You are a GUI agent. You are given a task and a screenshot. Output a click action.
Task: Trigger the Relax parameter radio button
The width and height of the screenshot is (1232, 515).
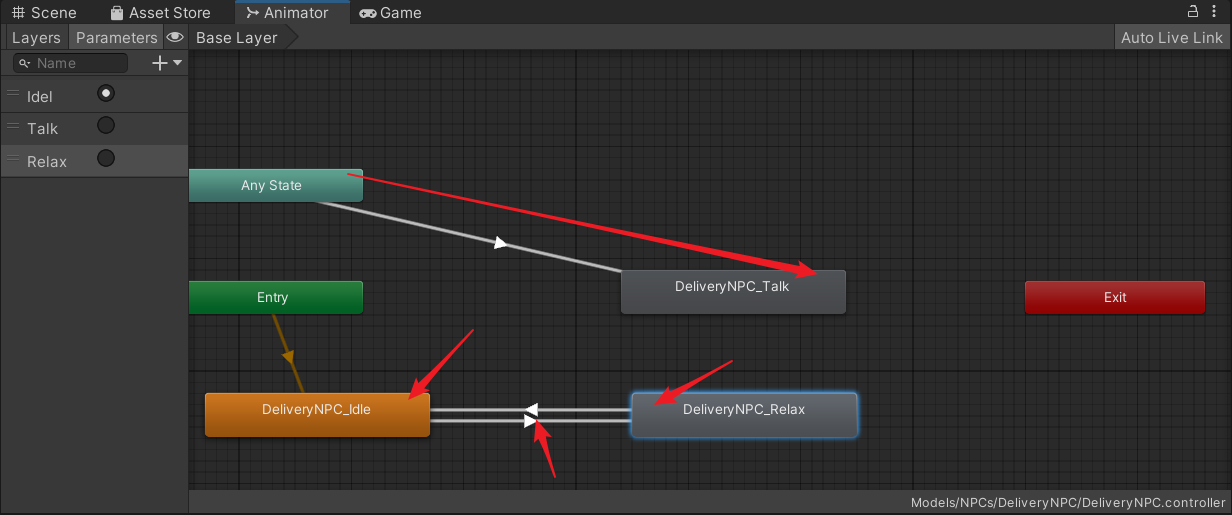[x=105, y=158]
